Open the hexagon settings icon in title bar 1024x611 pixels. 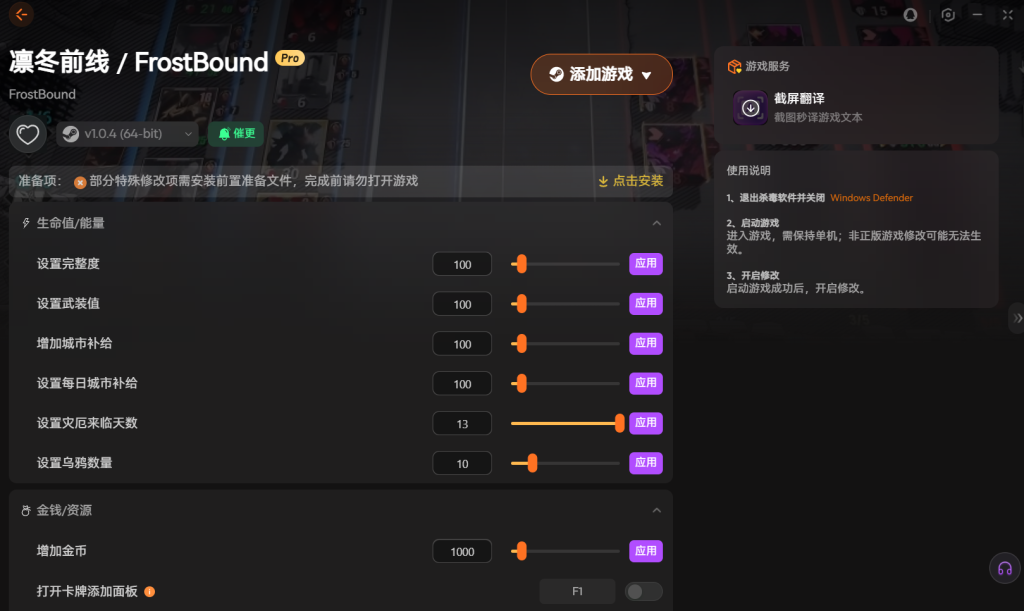click(x=948, y=14)
